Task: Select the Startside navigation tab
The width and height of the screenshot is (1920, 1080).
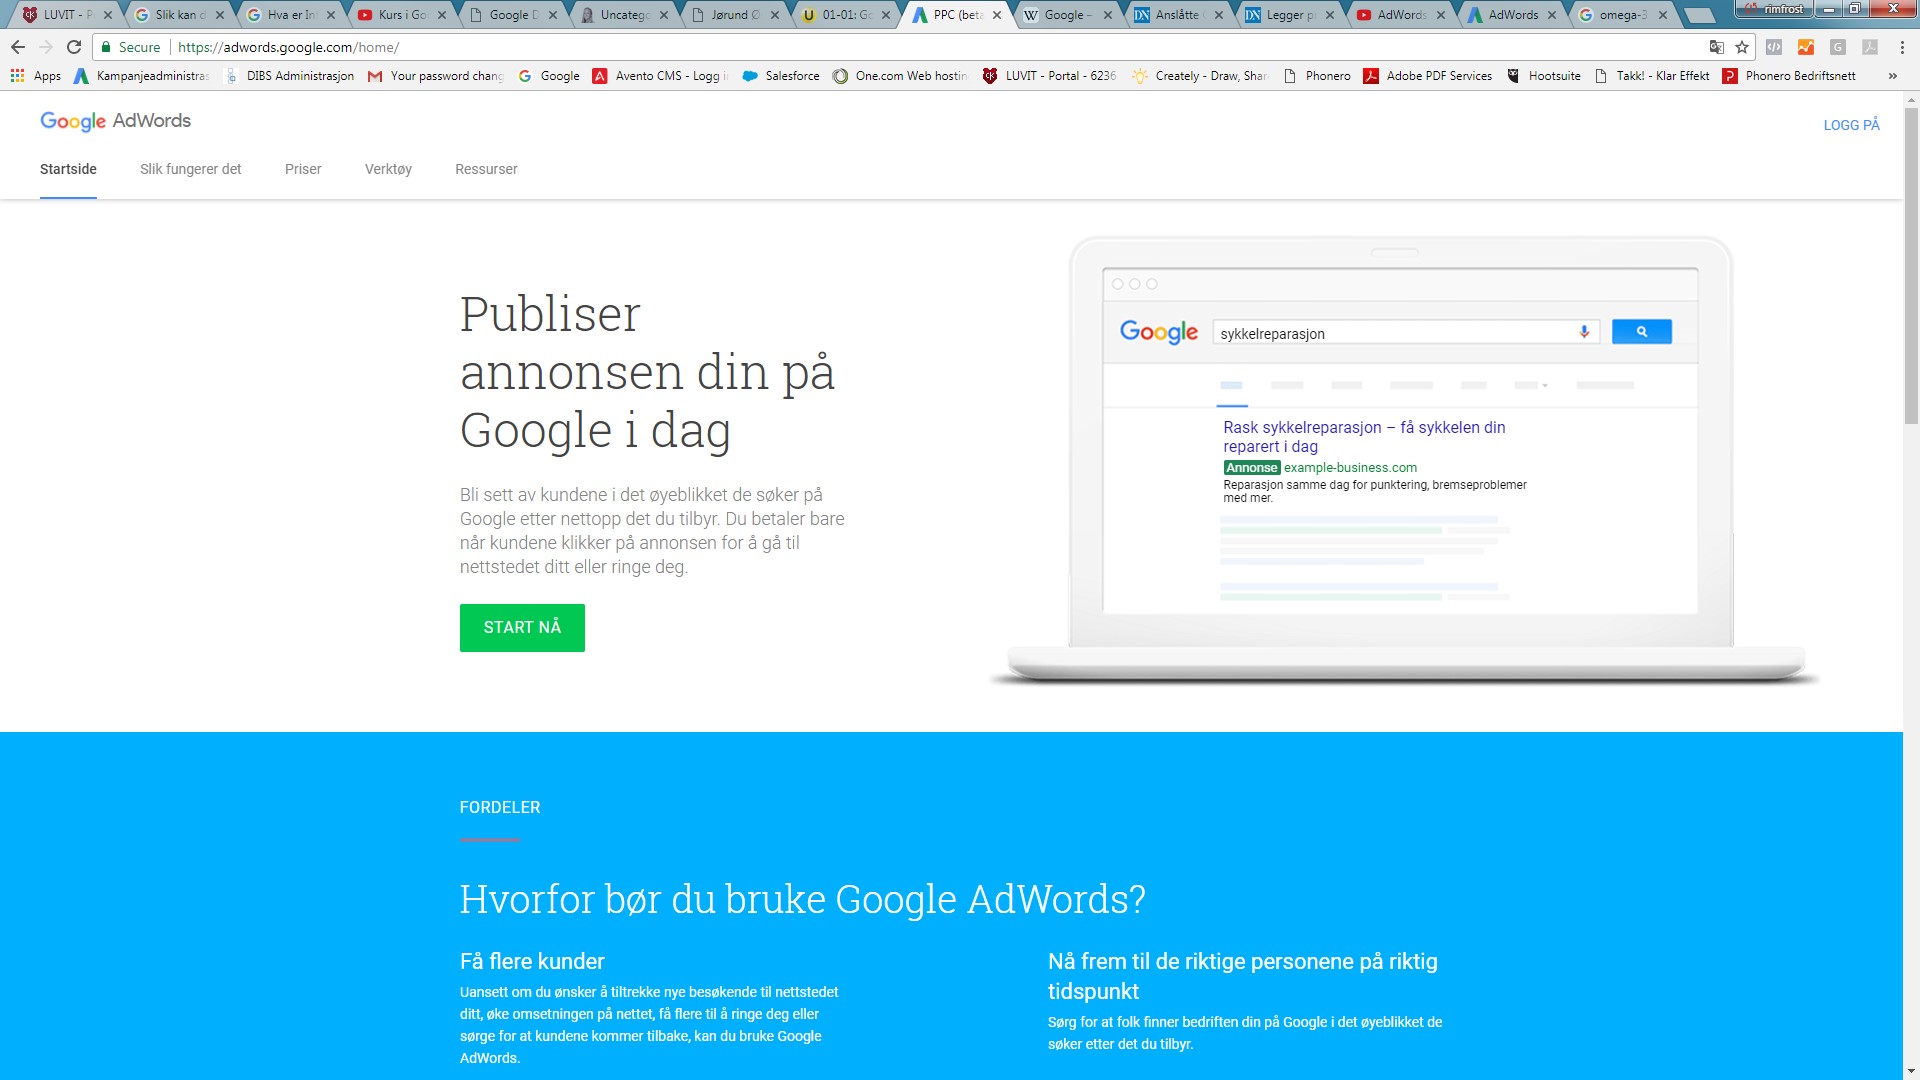Action: (68, 169)
